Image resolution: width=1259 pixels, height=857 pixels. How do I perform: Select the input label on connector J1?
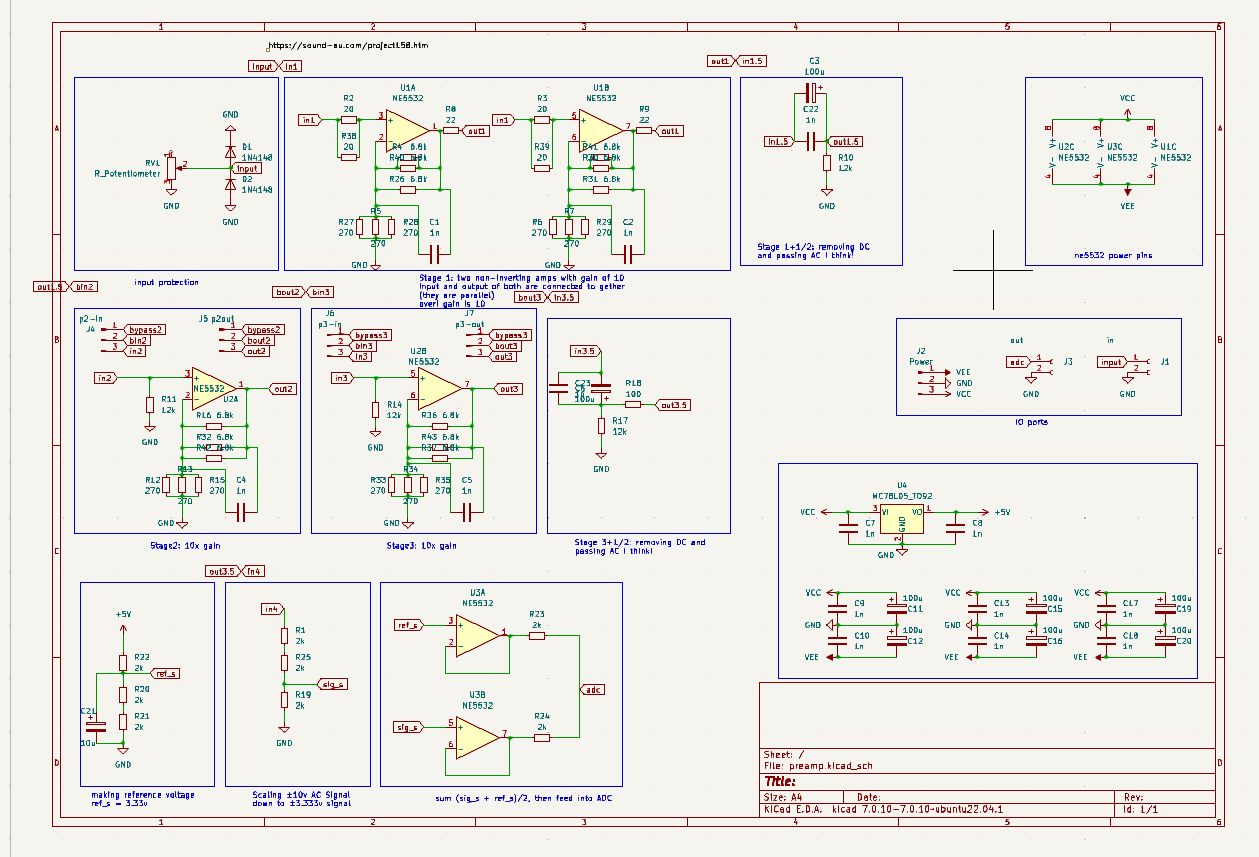click(1112, 362)
